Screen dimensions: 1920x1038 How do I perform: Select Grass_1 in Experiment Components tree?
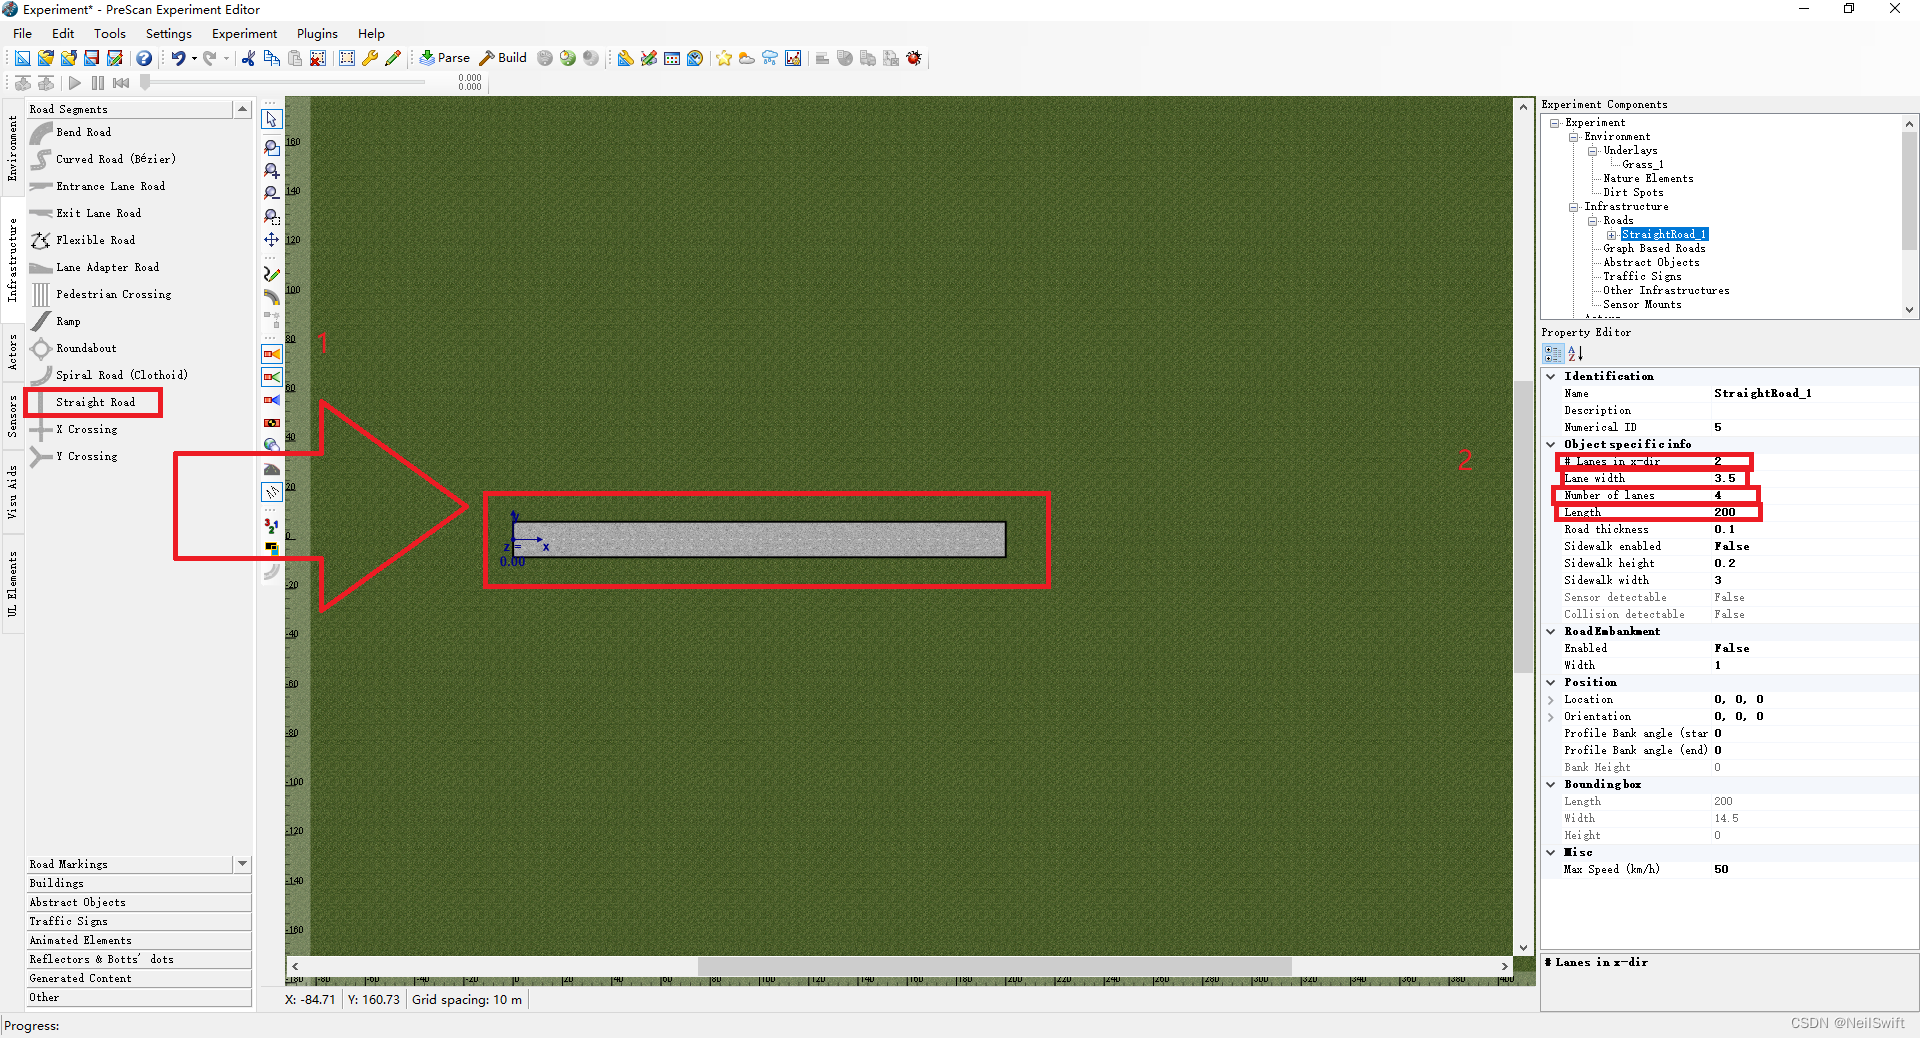click(1643, 165)
